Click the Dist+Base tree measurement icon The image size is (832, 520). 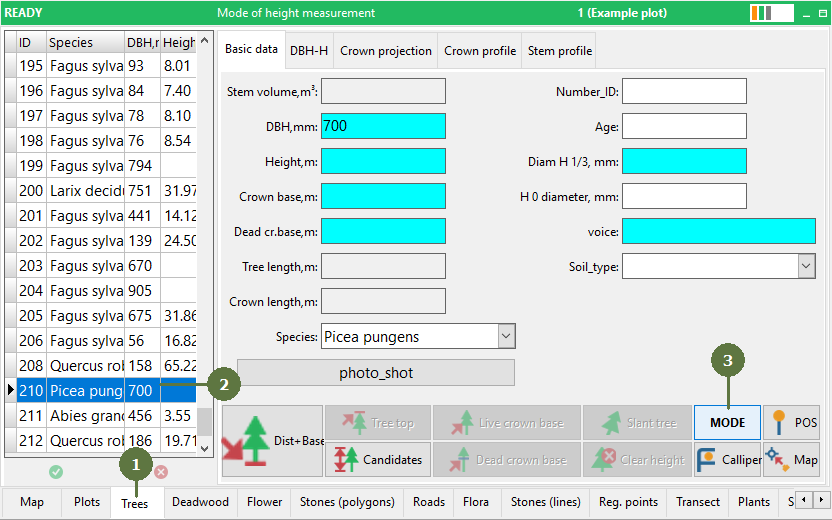coord(272,441)
